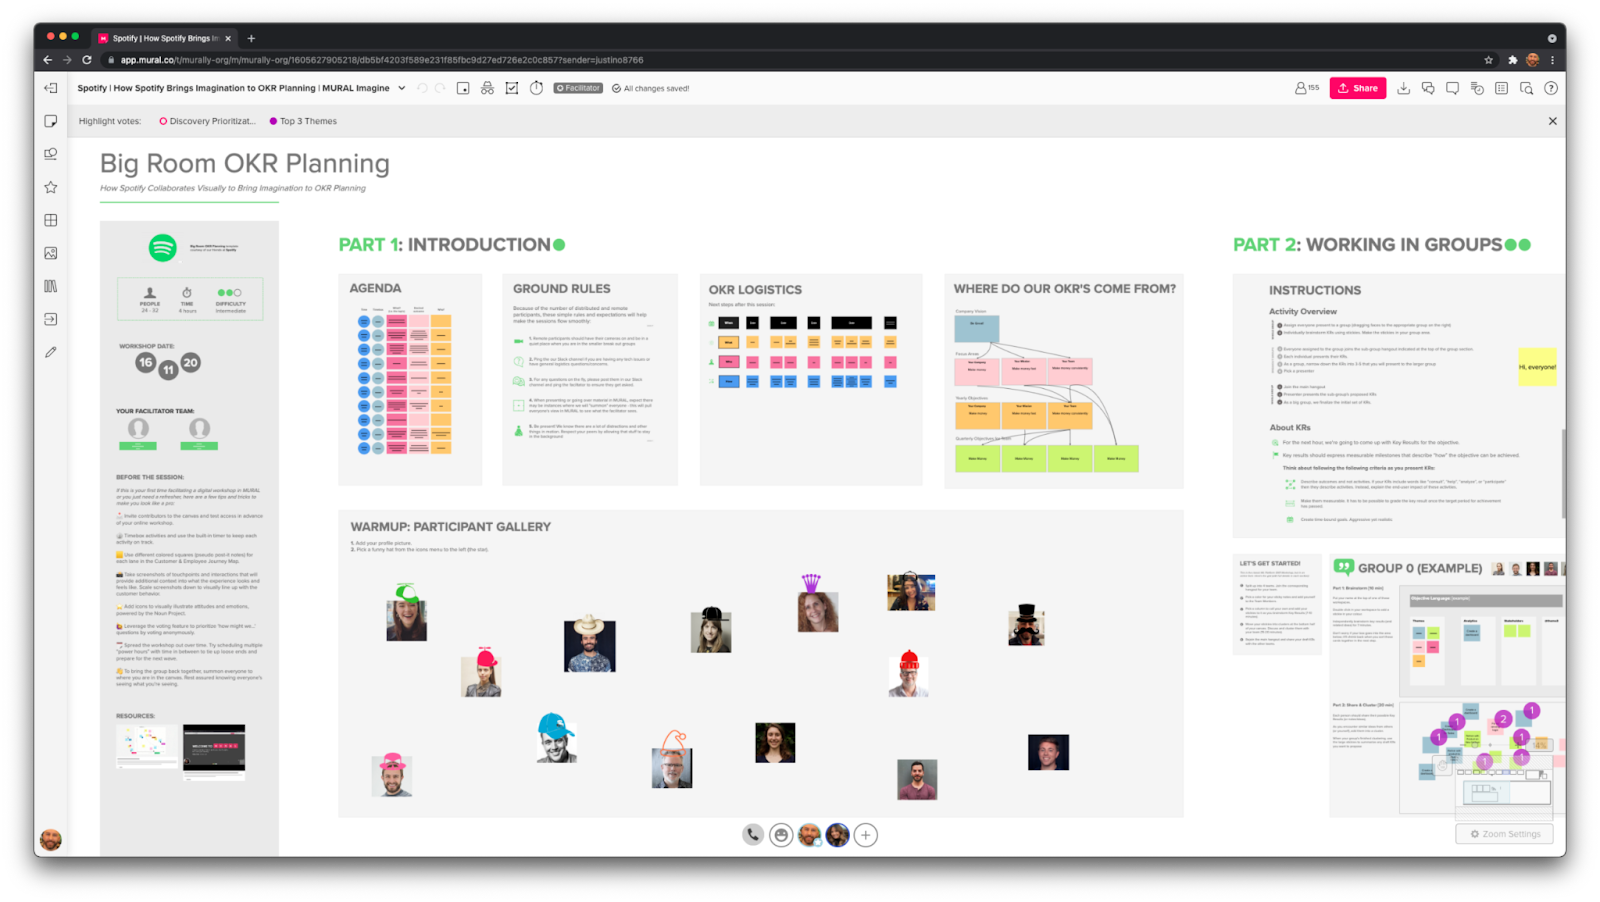Open the voting session checkbox icon
This screenshot has height=902, width=1600.
tap(512, 88)
